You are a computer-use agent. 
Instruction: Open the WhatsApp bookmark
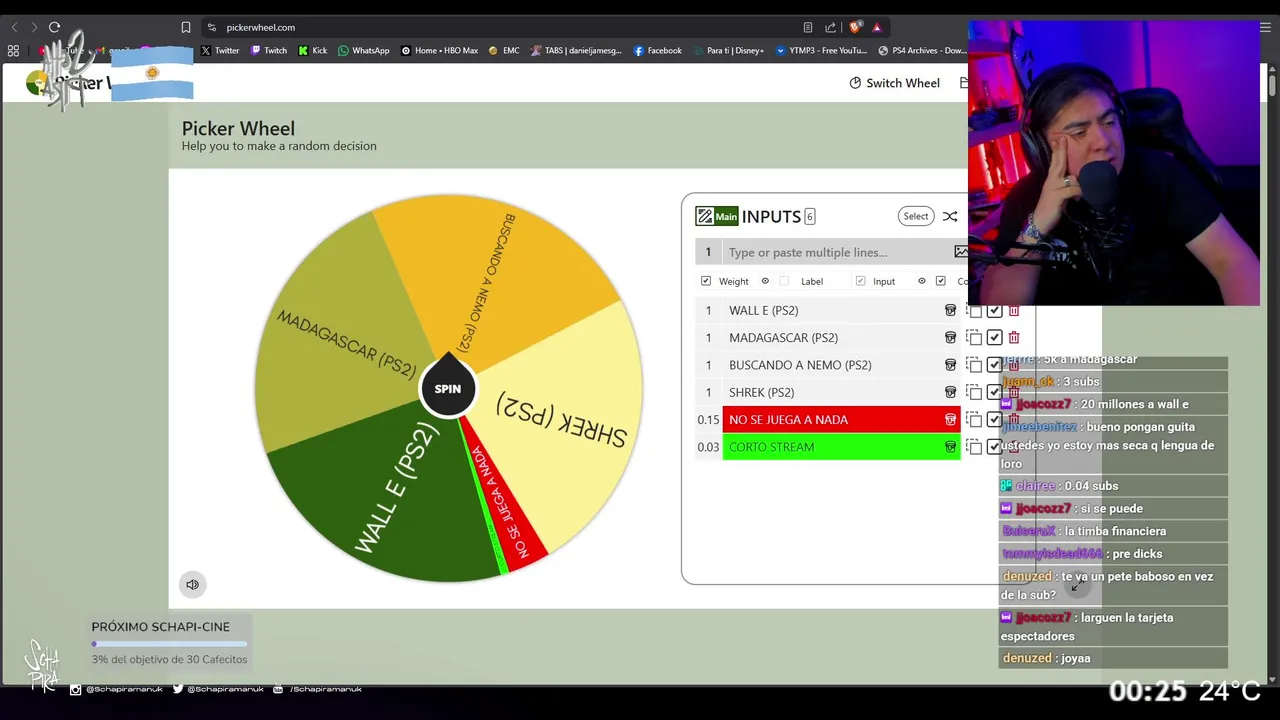(364, 50)
